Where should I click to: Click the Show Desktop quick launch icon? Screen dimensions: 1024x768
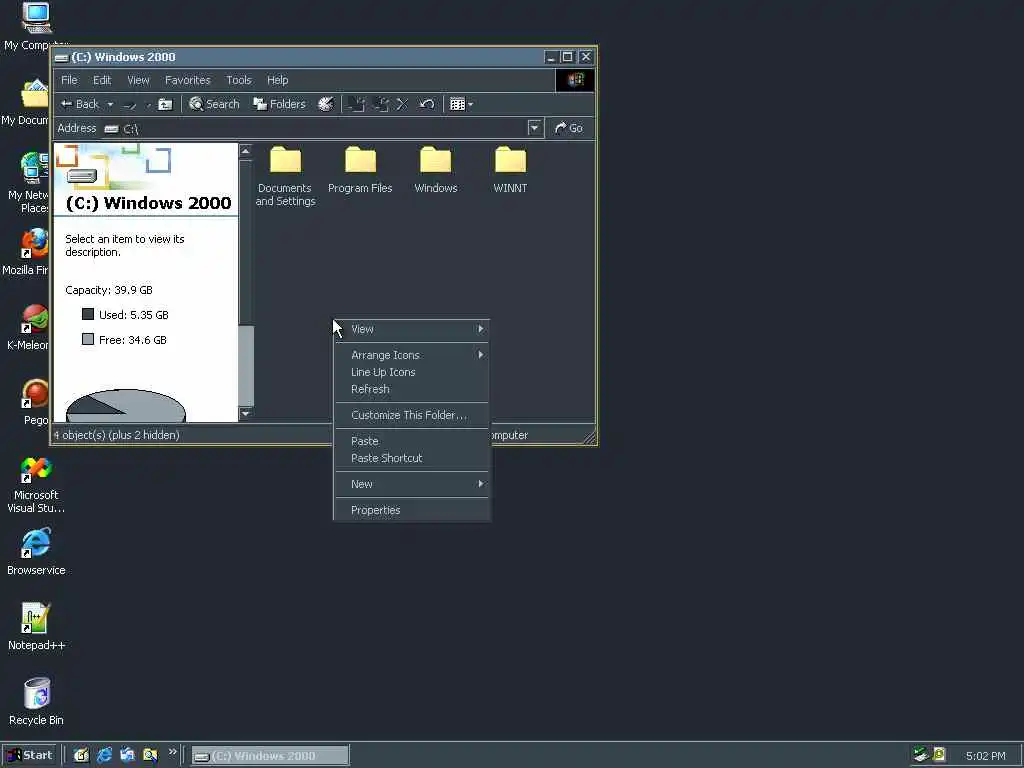[x=81, y=755]
